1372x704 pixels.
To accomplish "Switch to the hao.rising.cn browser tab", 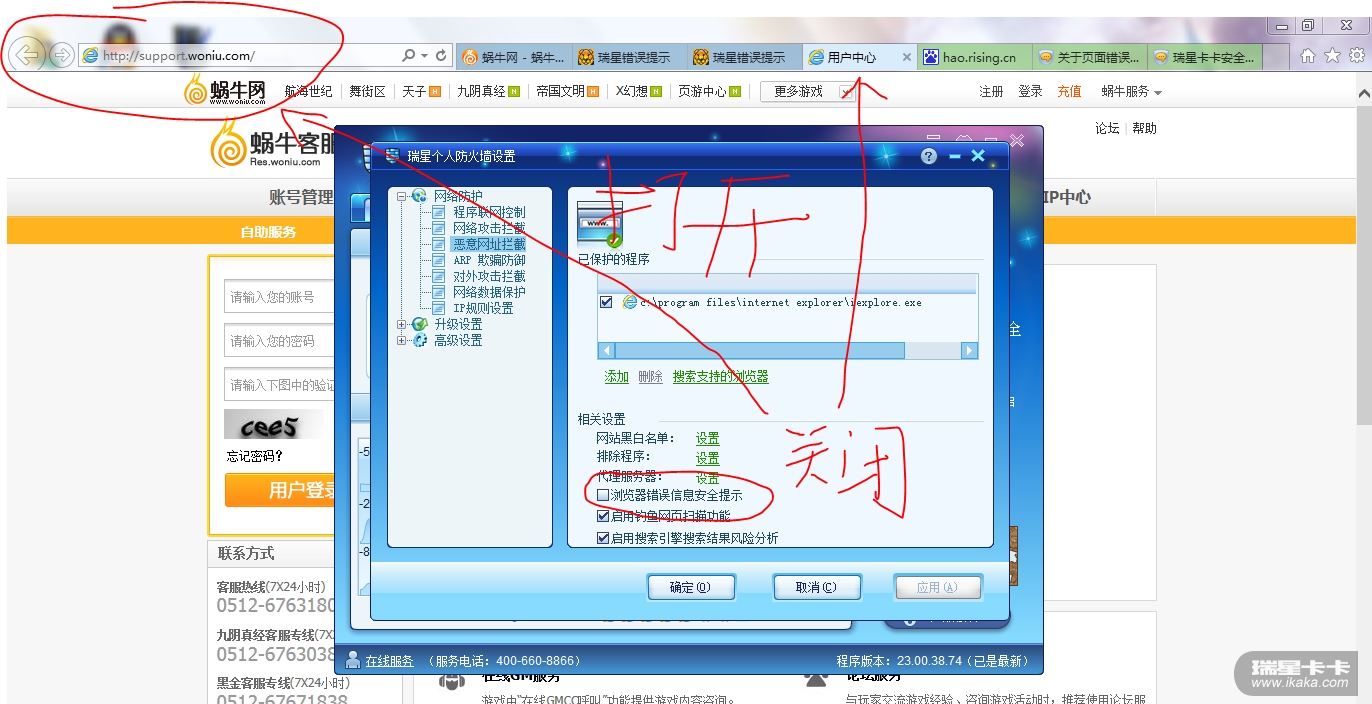I will coord(976,57).
